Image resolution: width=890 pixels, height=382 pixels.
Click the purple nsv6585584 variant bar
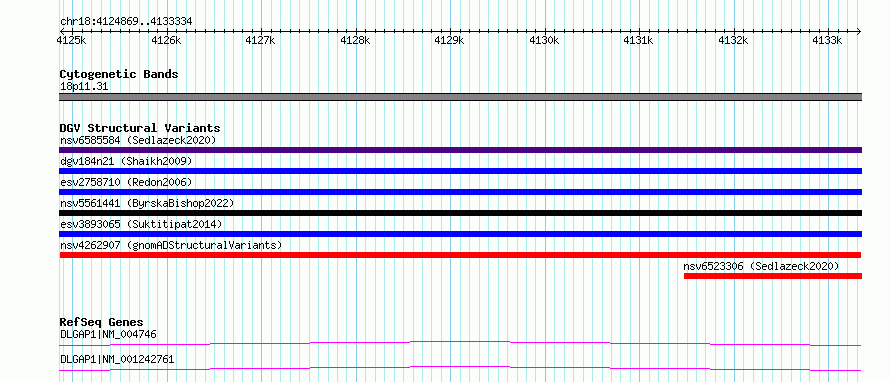460,150
